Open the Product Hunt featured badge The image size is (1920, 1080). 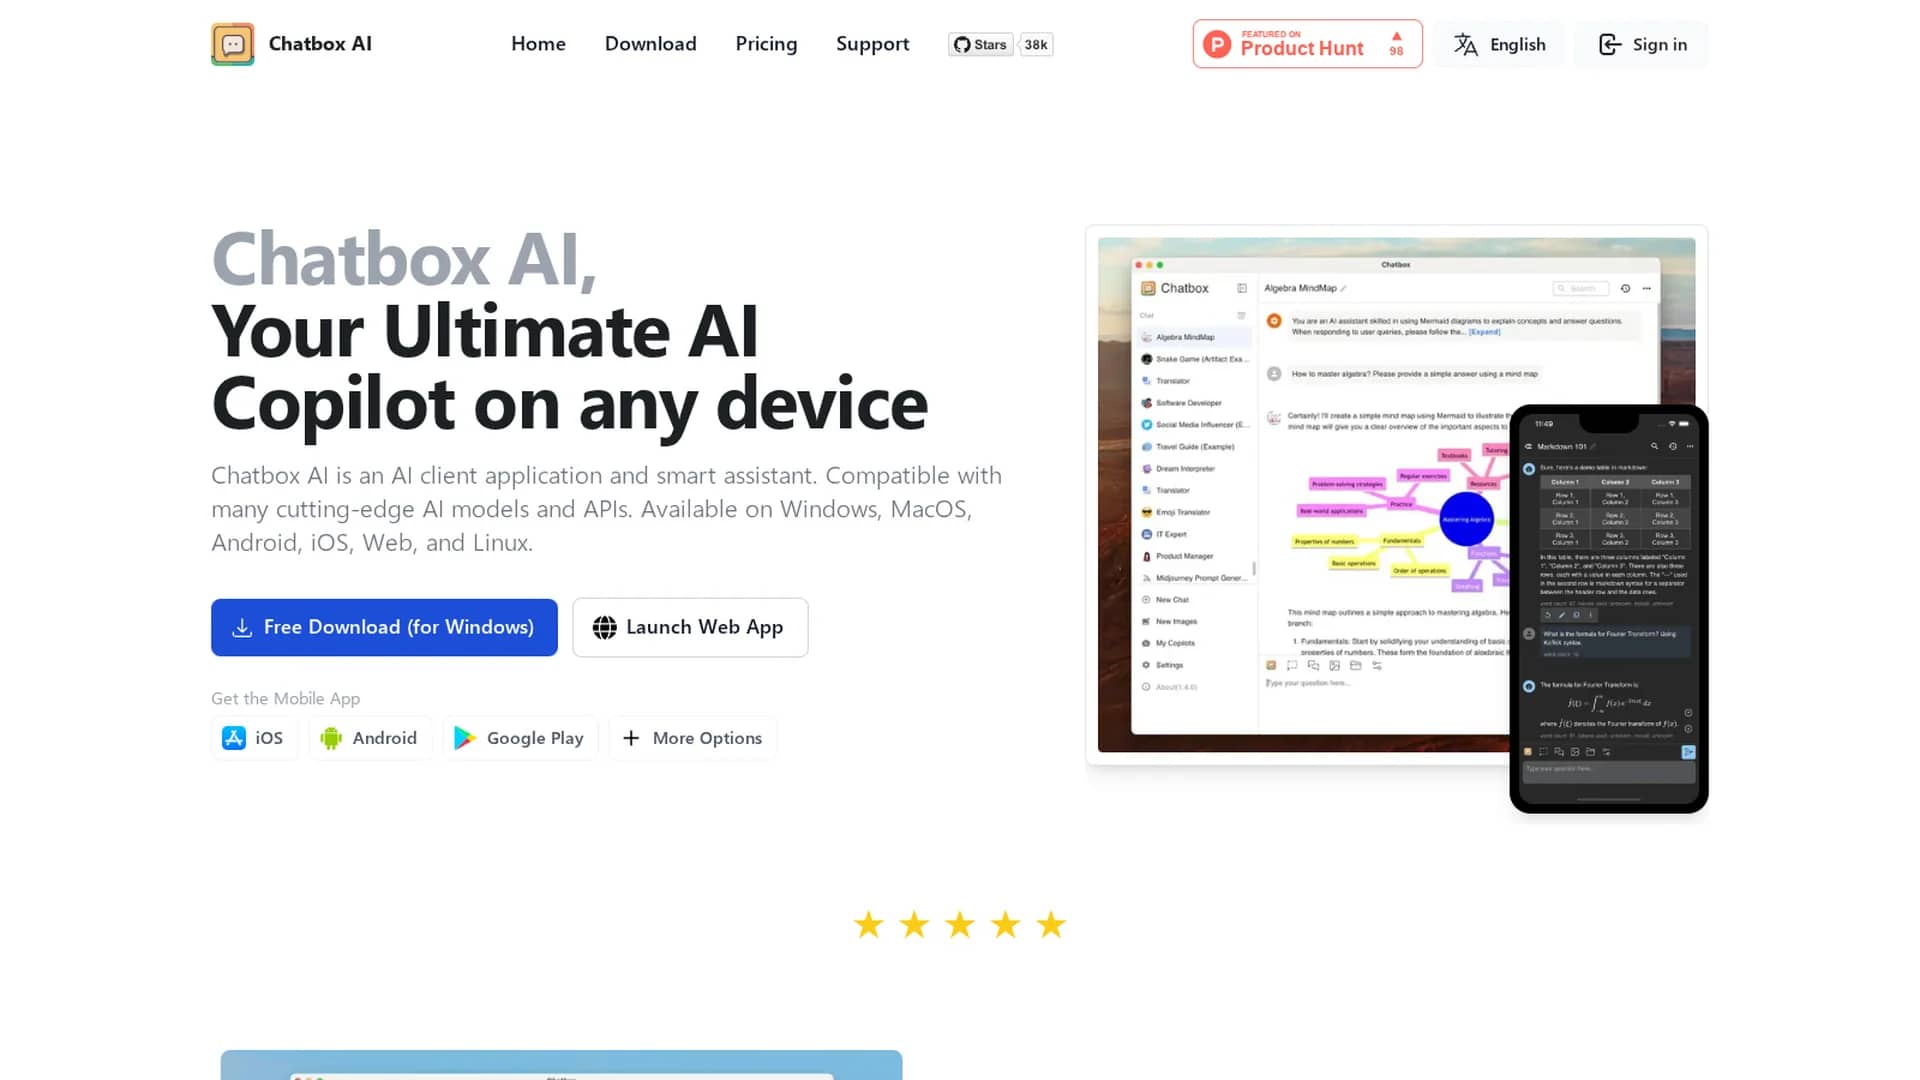point(1307,44)
